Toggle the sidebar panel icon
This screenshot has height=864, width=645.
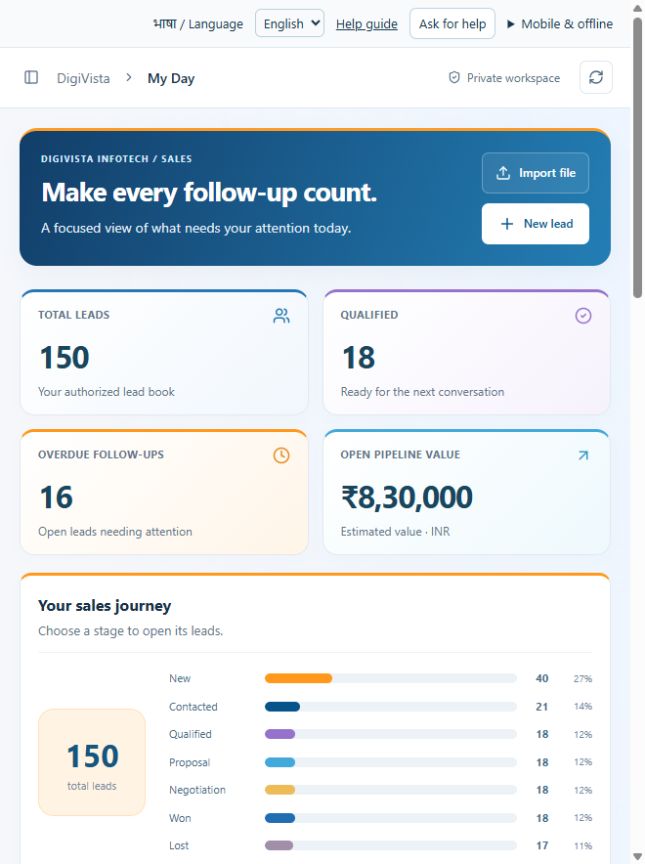[x=31, y=78]
